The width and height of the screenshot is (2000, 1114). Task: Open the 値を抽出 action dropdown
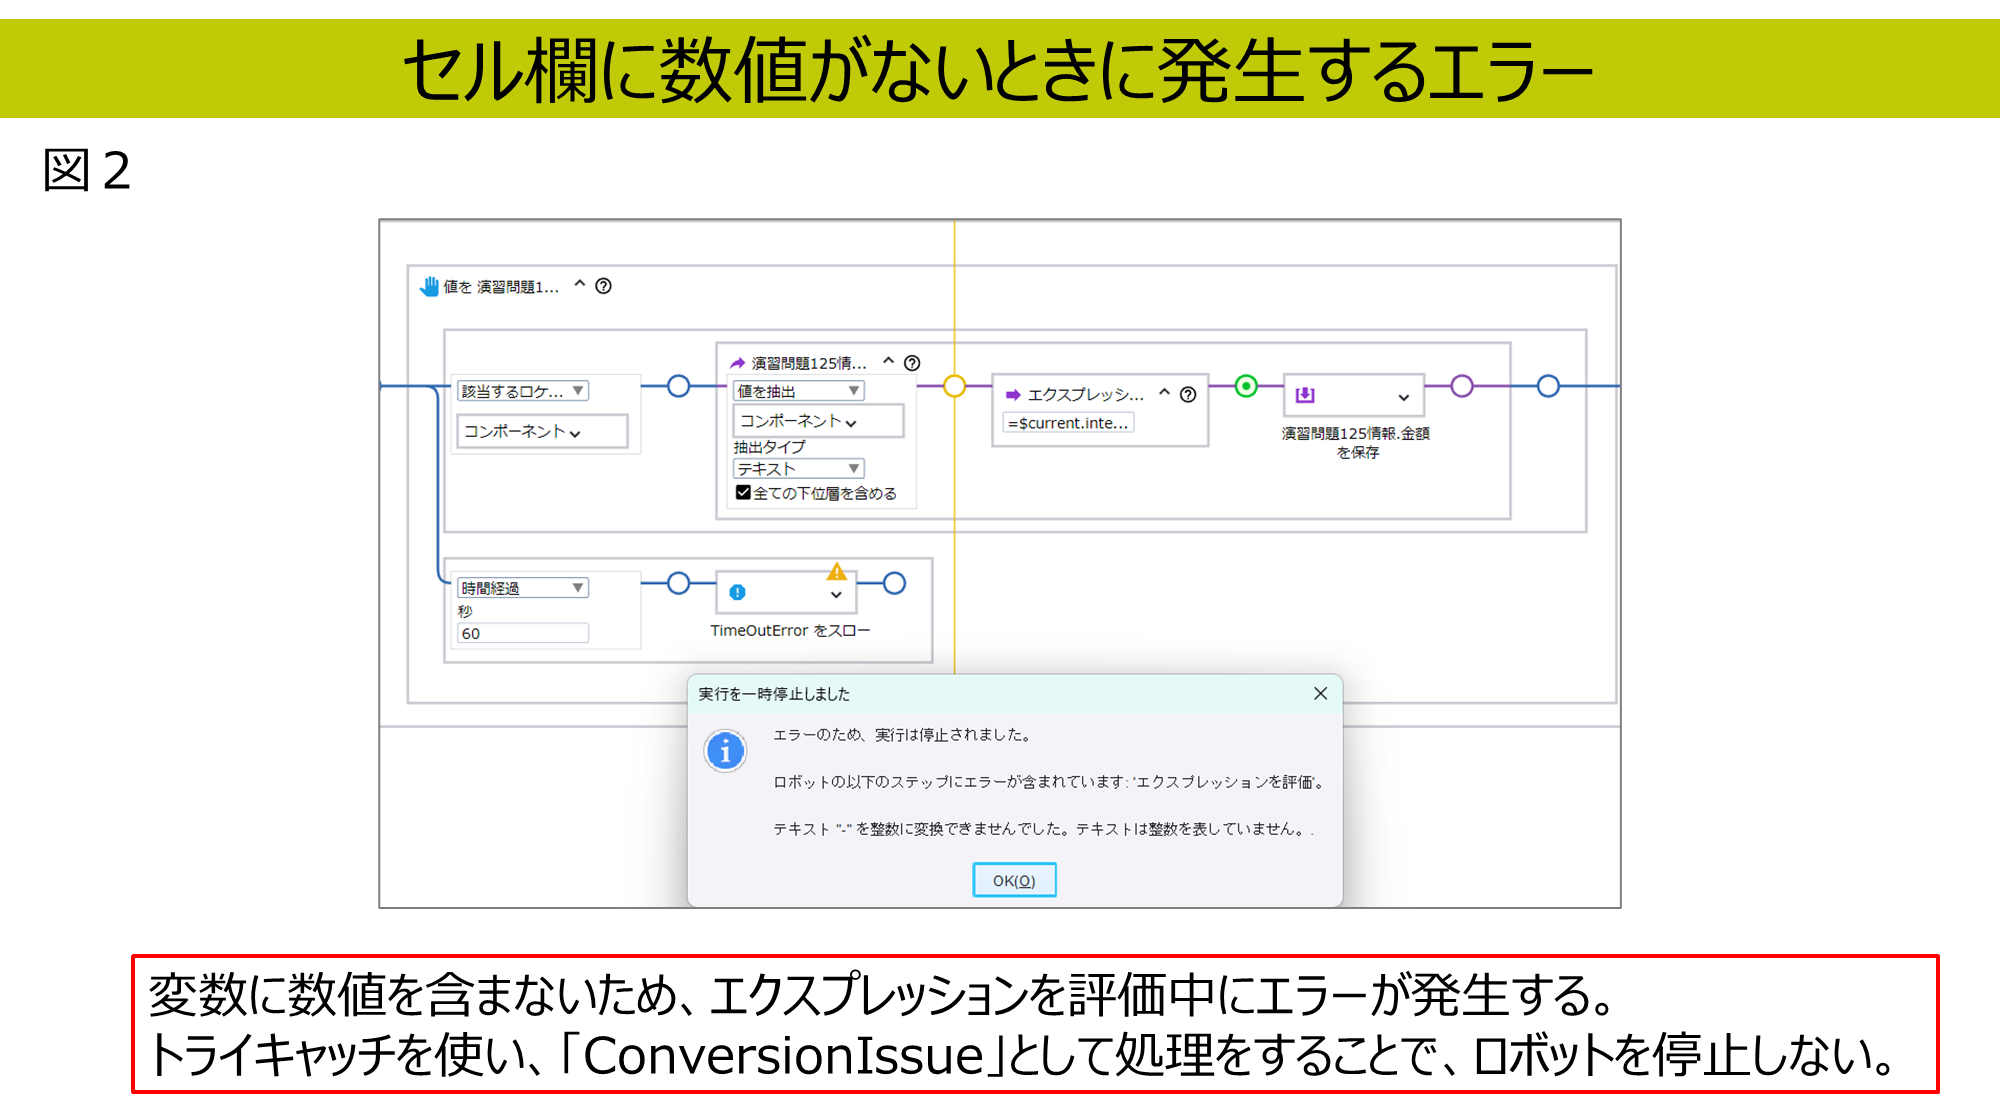798,391
